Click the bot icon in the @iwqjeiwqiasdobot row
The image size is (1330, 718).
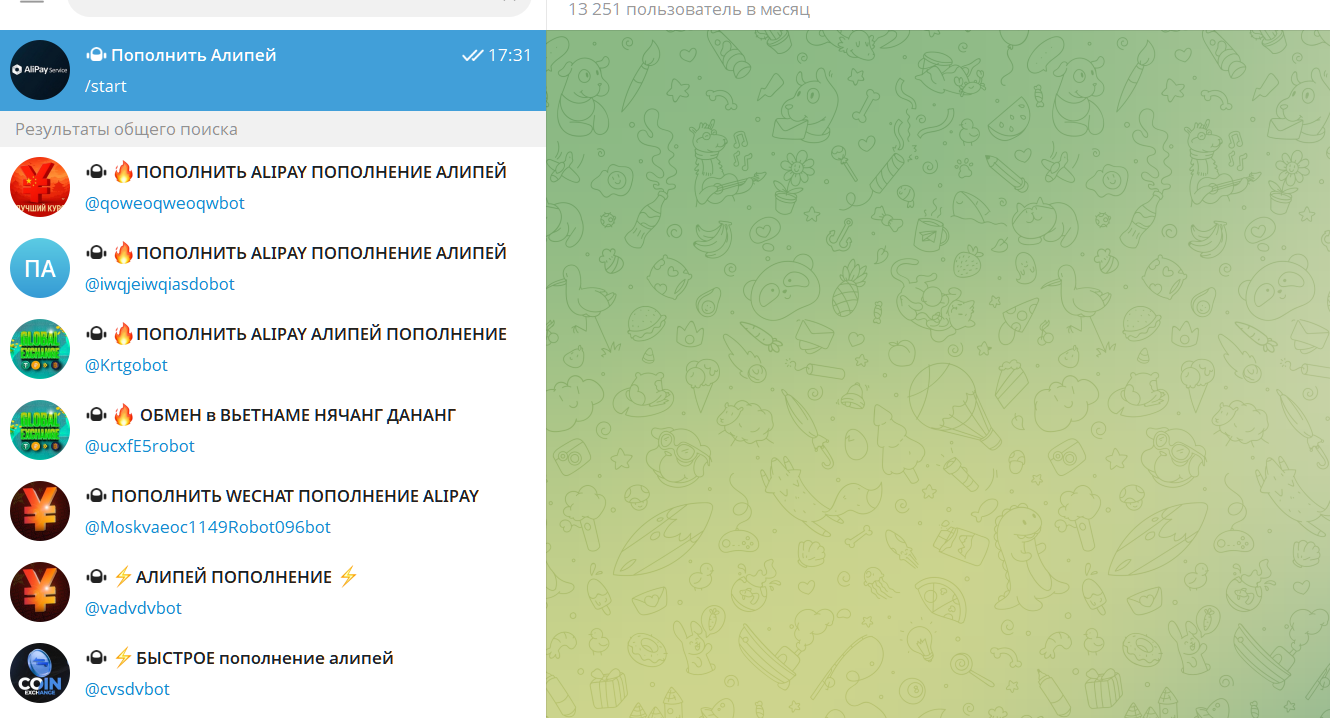96,253
